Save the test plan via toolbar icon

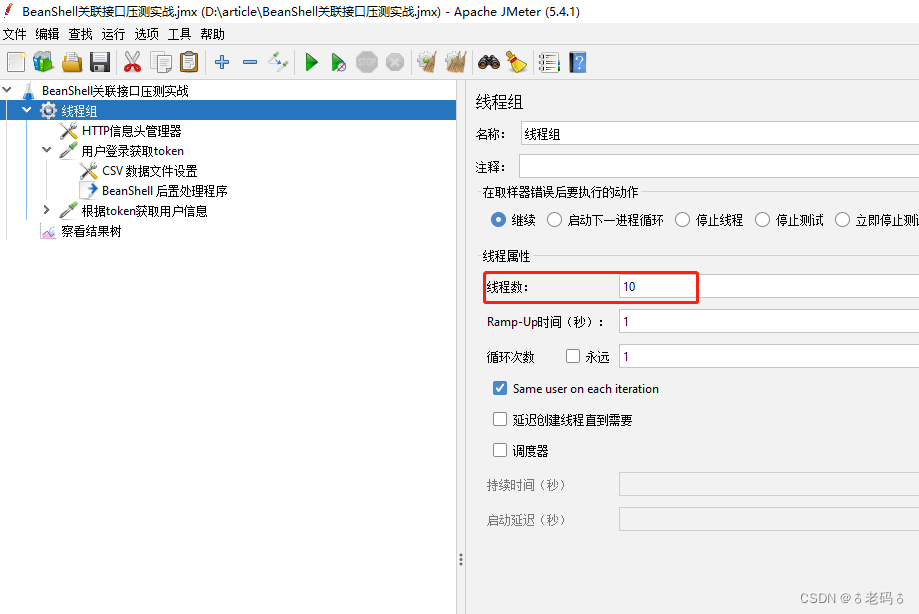tap(97, 61)
